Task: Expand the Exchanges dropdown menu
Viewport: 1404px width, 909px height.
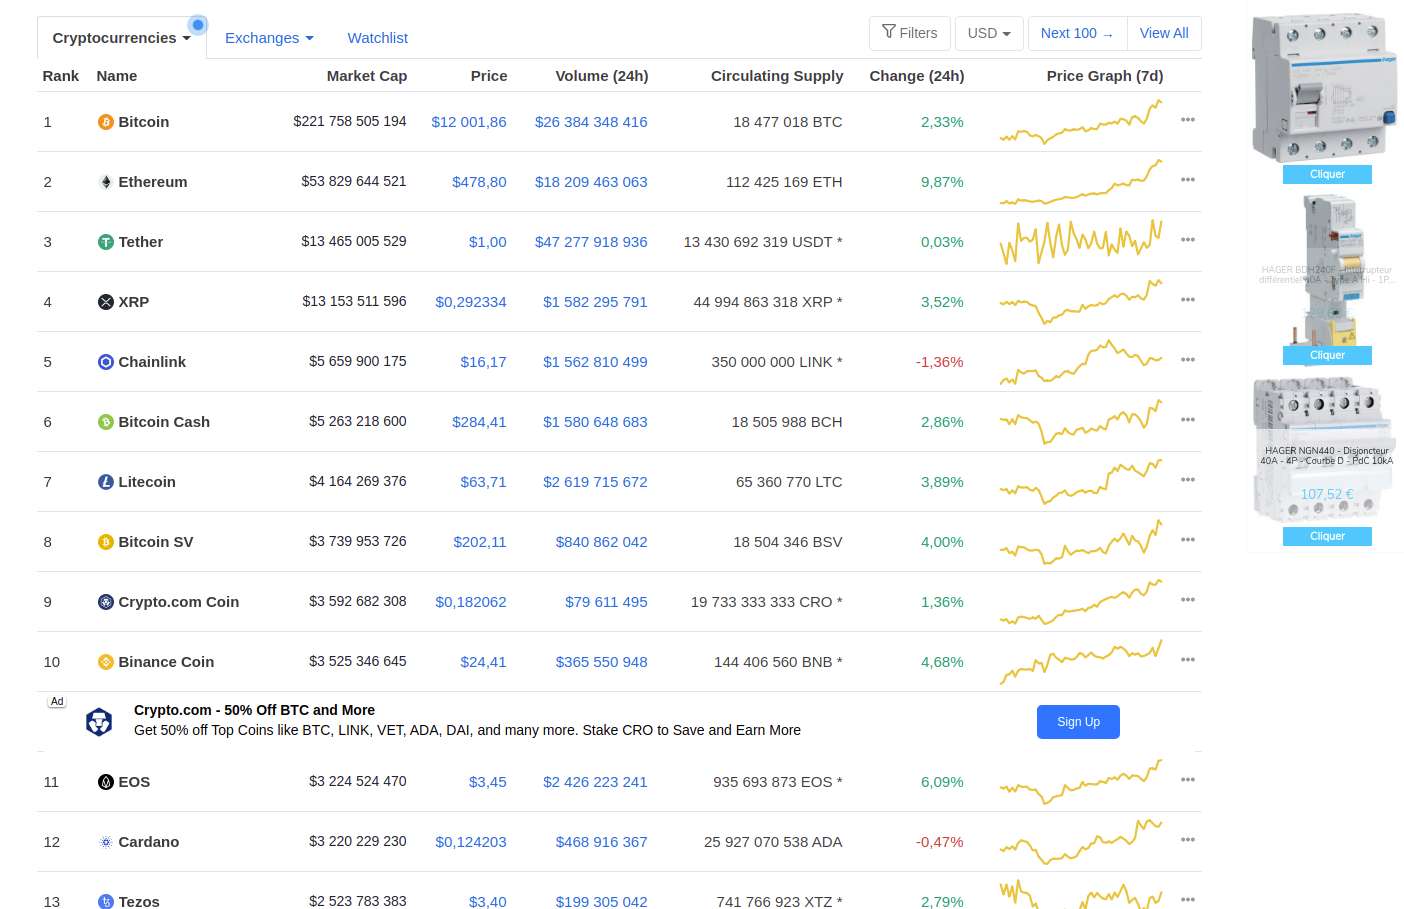Action: (x=269, y=38)
